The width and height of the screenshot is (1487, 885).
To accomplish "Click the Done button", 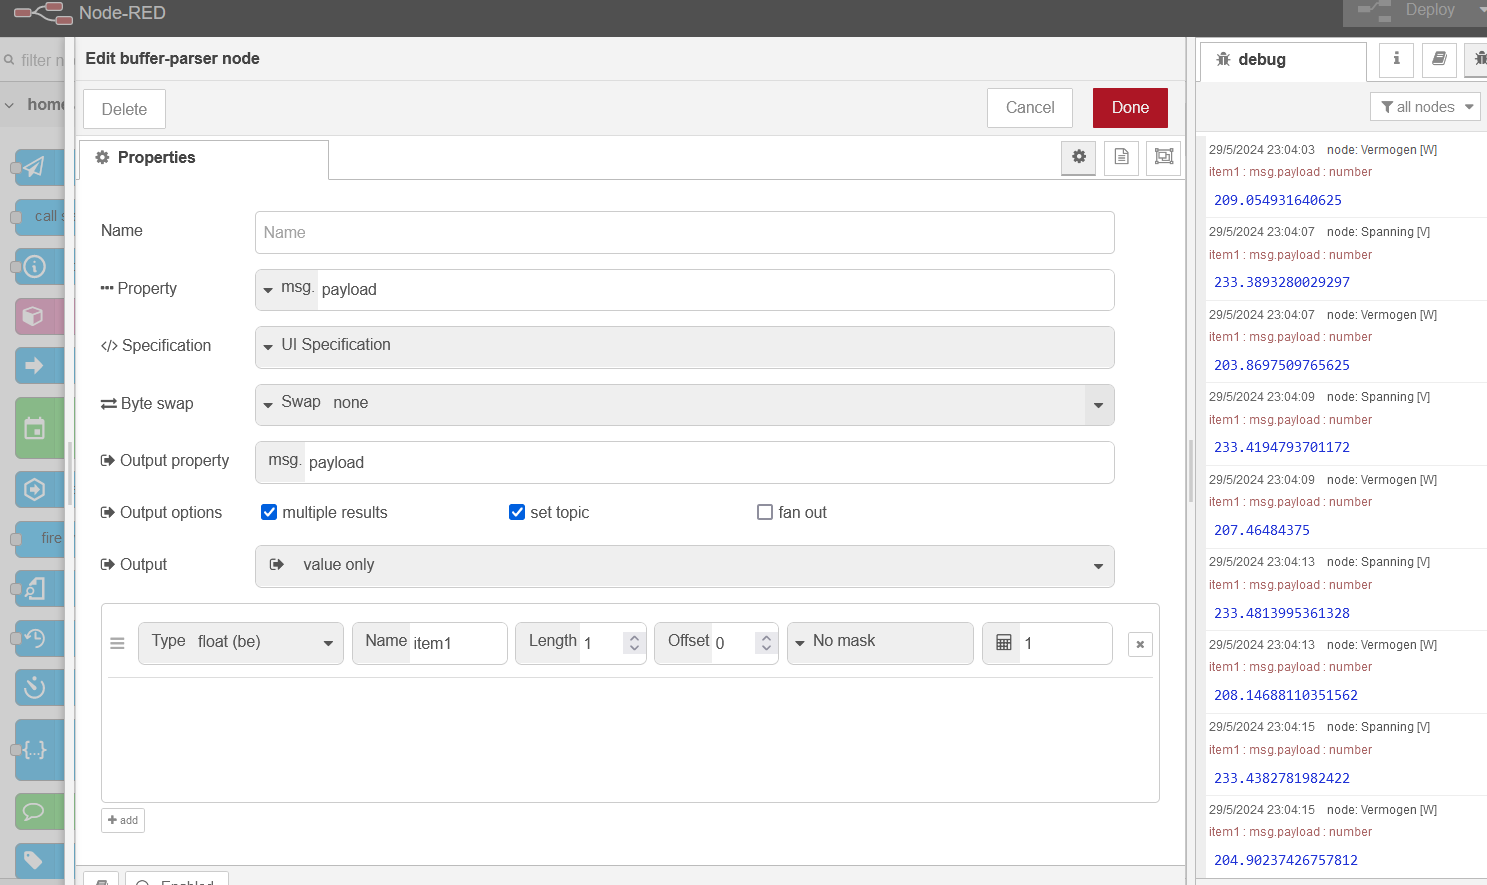I will point(1130,108).
